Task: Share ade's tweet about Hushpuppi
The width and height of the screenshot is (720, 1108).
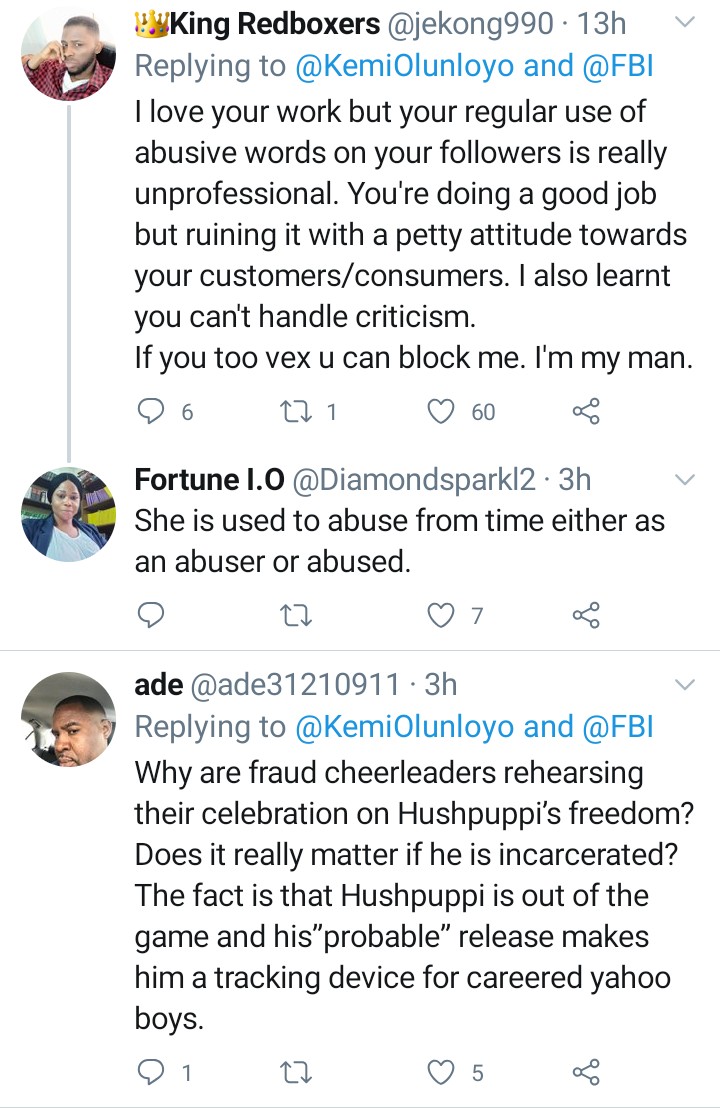Action: point(585,1073)
